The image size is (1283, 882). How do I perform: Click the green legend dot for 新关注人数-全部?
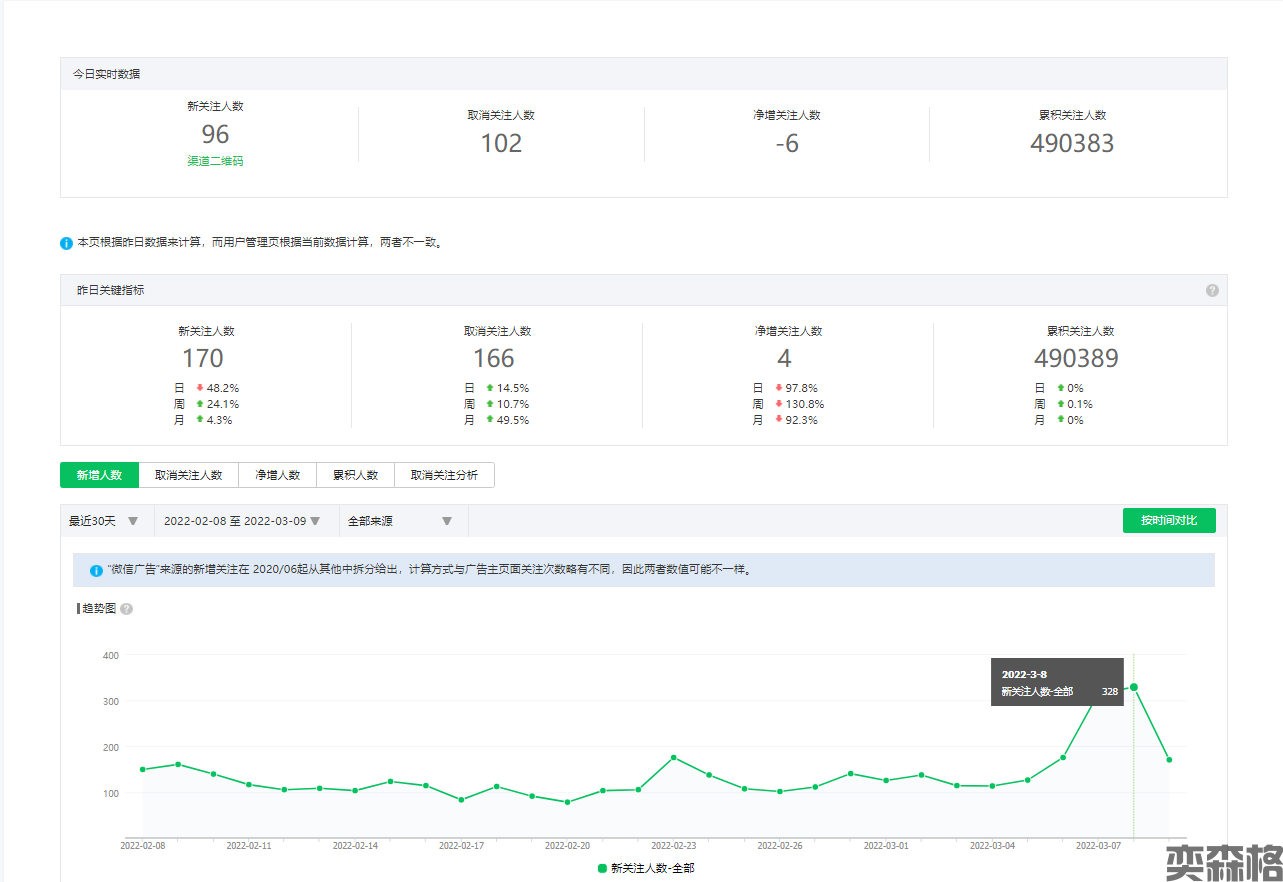tap(602, 868)
